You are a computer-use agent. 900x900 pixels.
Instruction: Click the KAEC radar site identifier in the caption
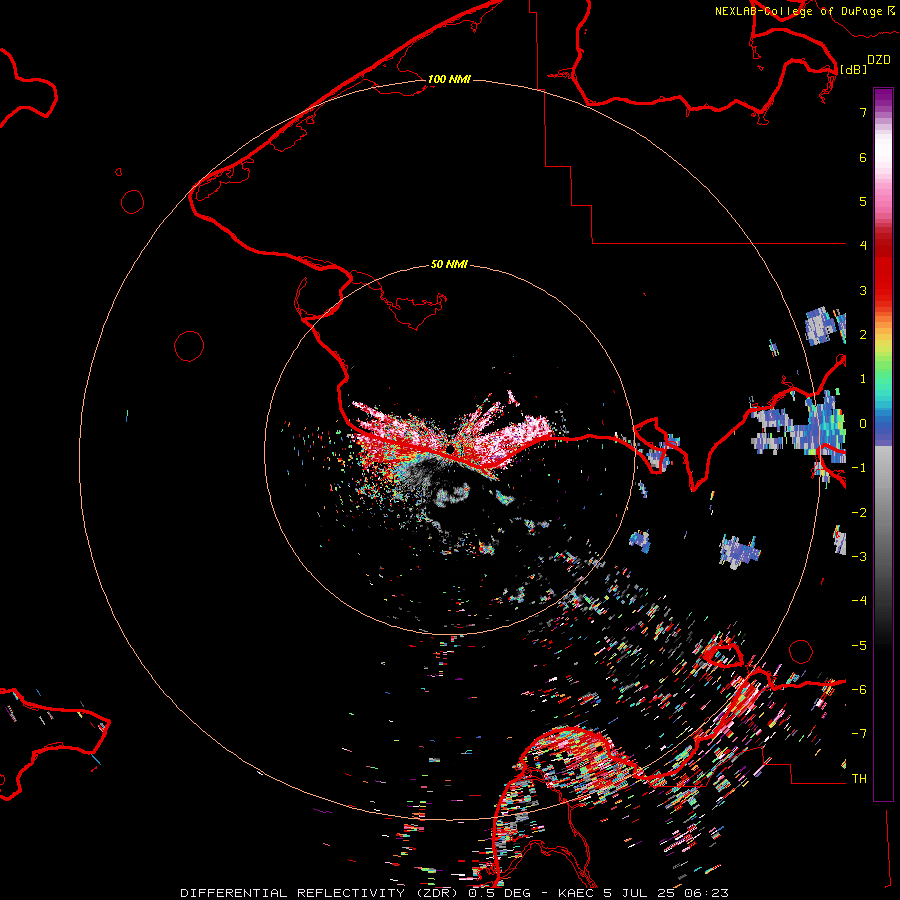coord(577,893)
